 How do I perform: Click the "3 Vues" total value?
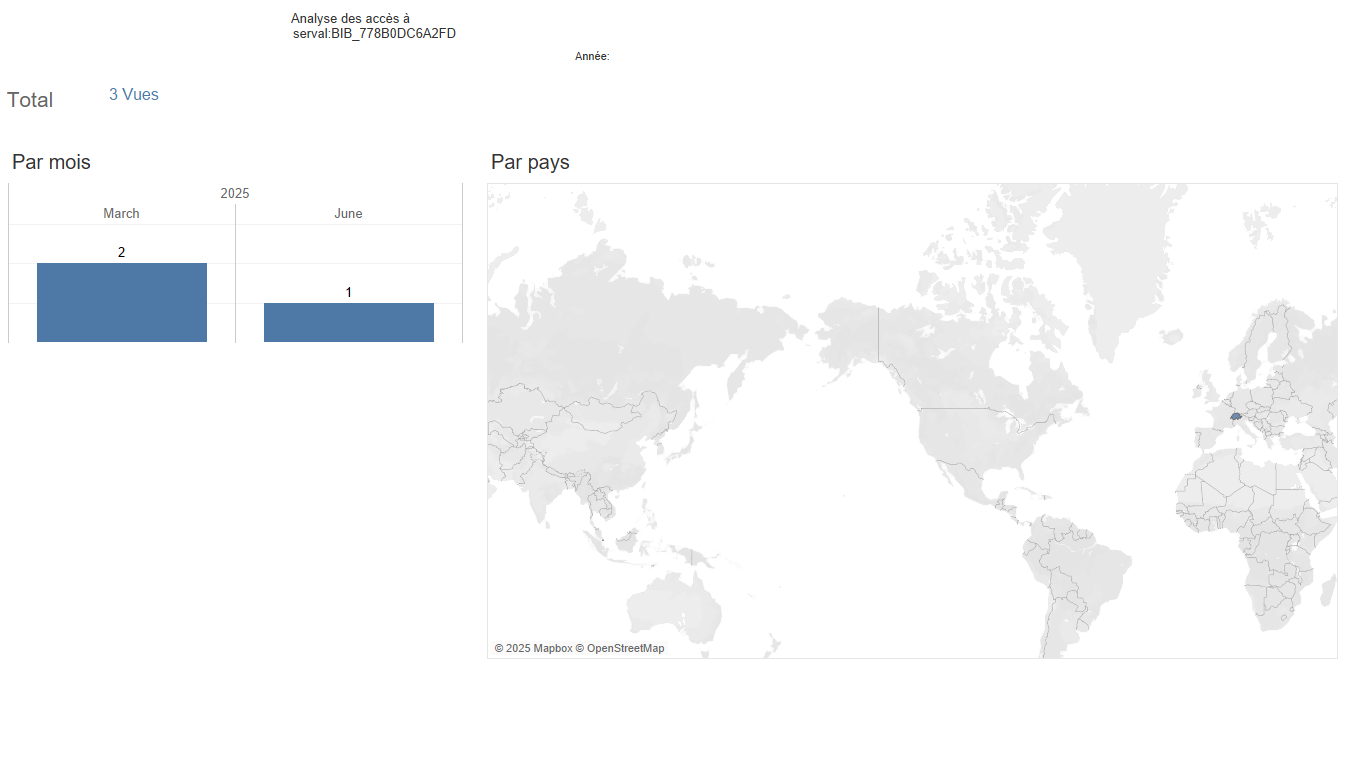(x=133, y=95)
